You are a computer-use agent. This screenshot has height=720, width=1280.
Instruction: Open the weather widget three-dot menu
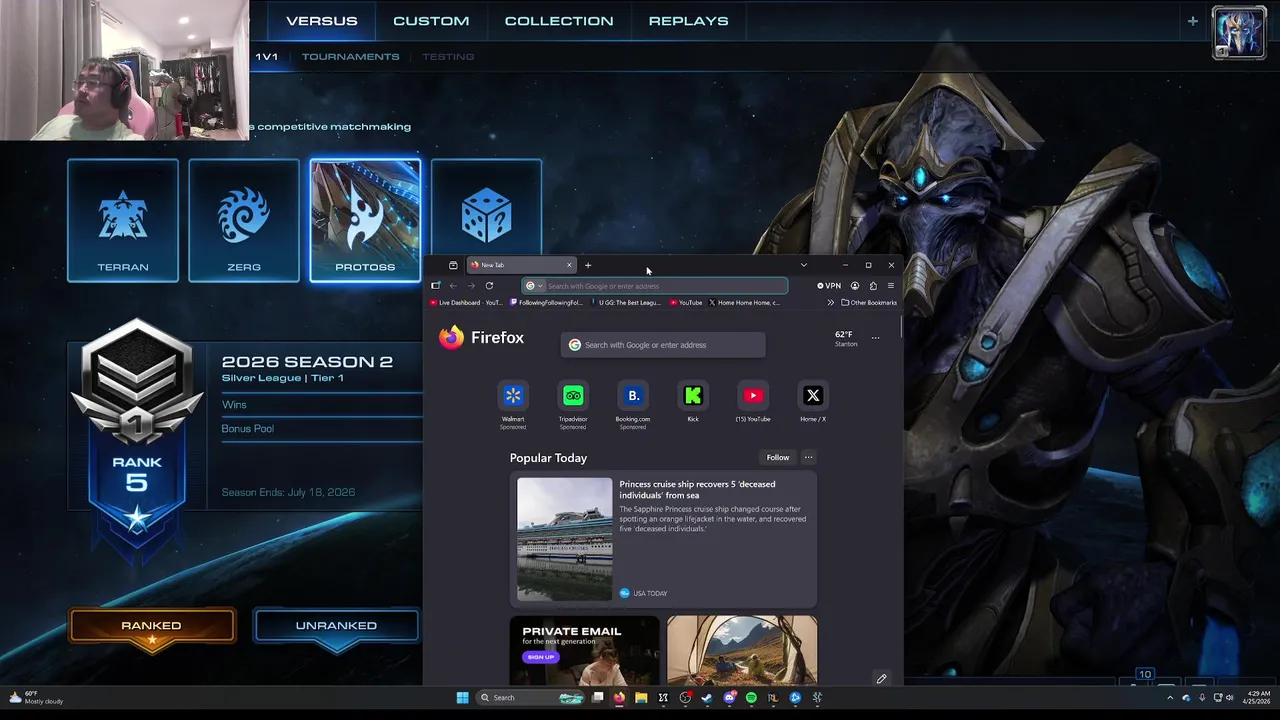pyautogui.click(x=875, y=338)
